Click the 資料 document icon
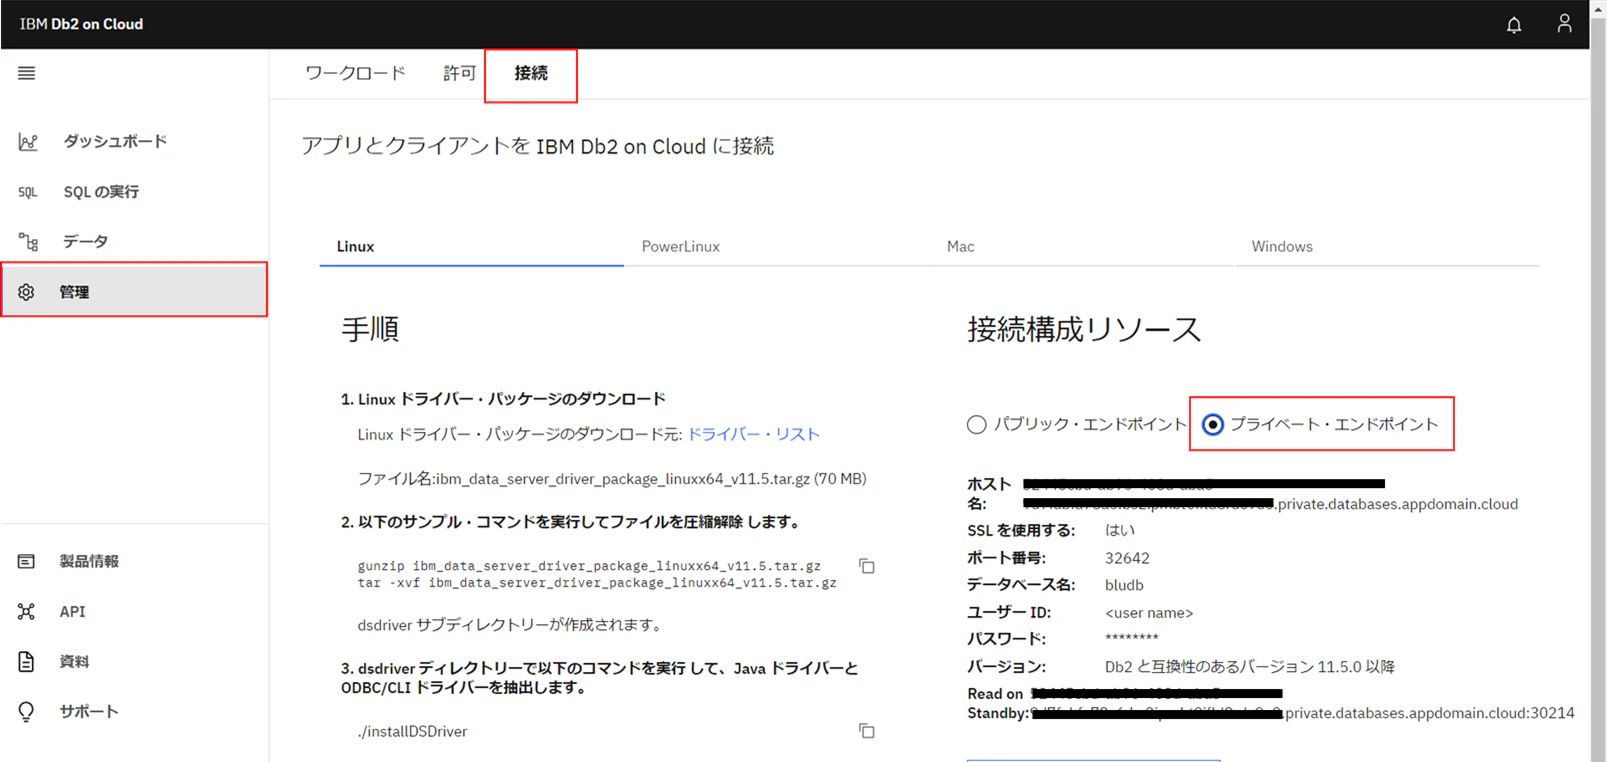The height and width of the screenshot is (762, 1607). [26, 662]
